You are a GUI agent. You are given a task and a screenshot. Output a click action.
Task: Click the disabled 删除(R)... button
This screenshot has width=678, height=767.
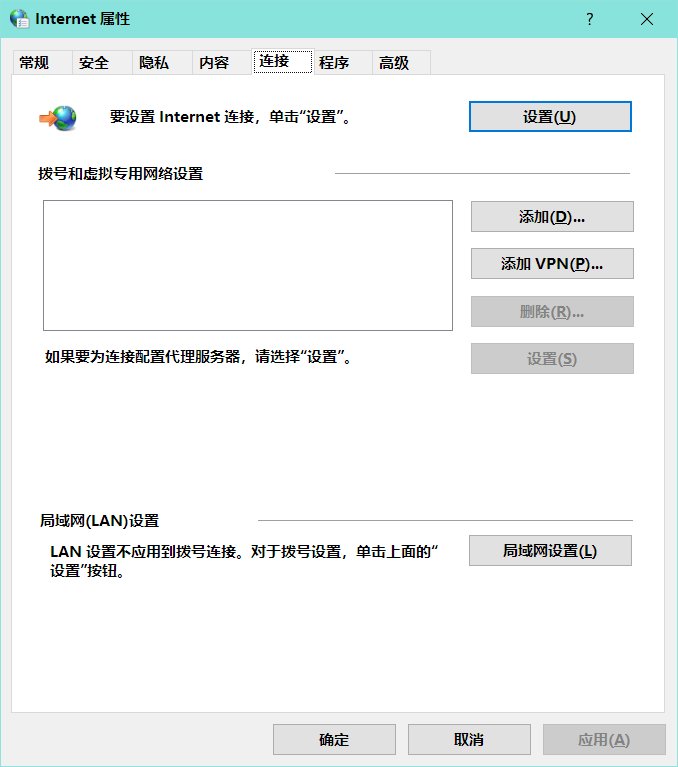pos(552,311)
